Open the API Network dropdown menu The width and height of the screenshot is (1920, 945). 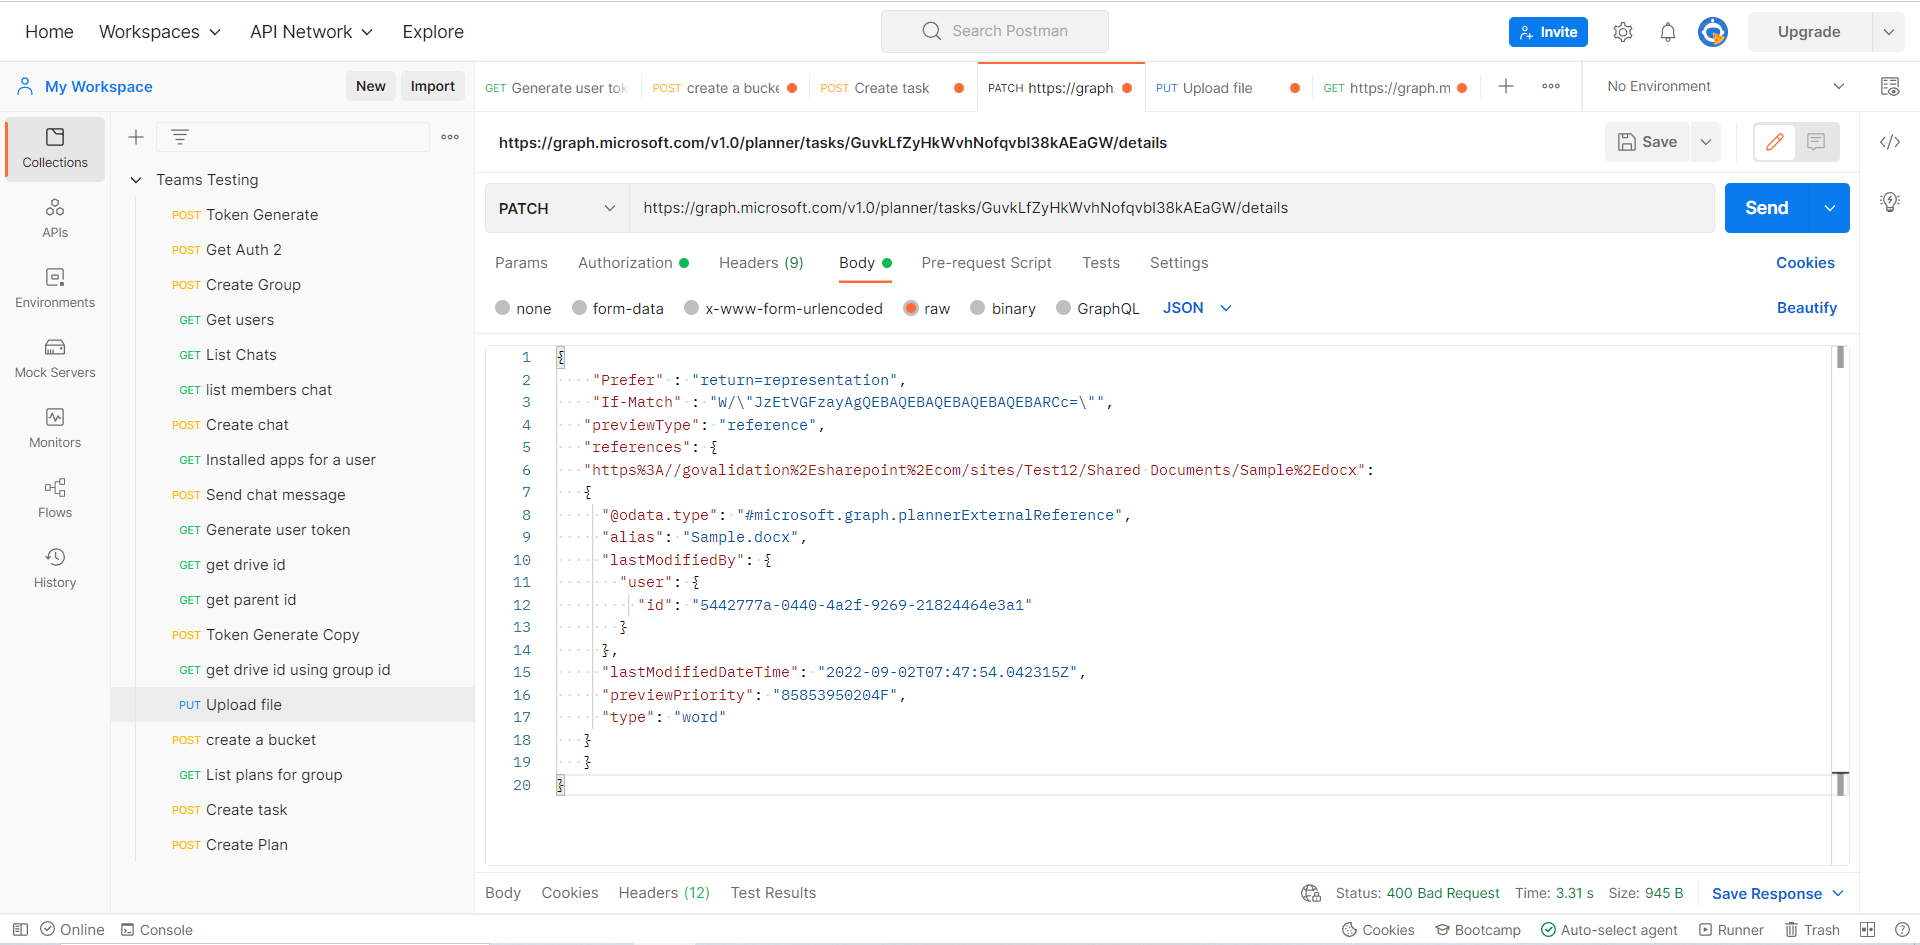[x=311, y=32]
